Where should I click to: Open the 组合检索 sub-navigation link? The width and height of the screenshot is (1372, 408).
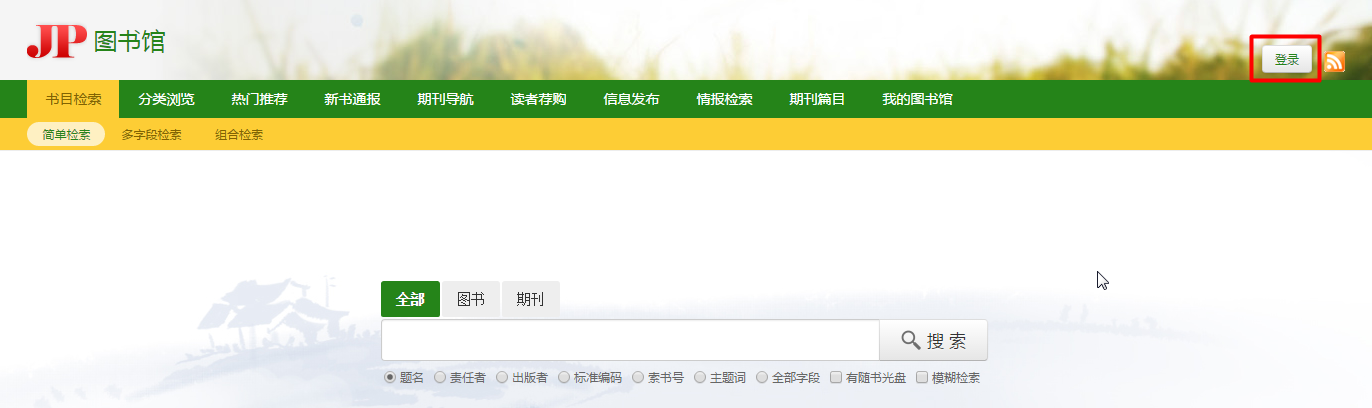coord(239,135)
